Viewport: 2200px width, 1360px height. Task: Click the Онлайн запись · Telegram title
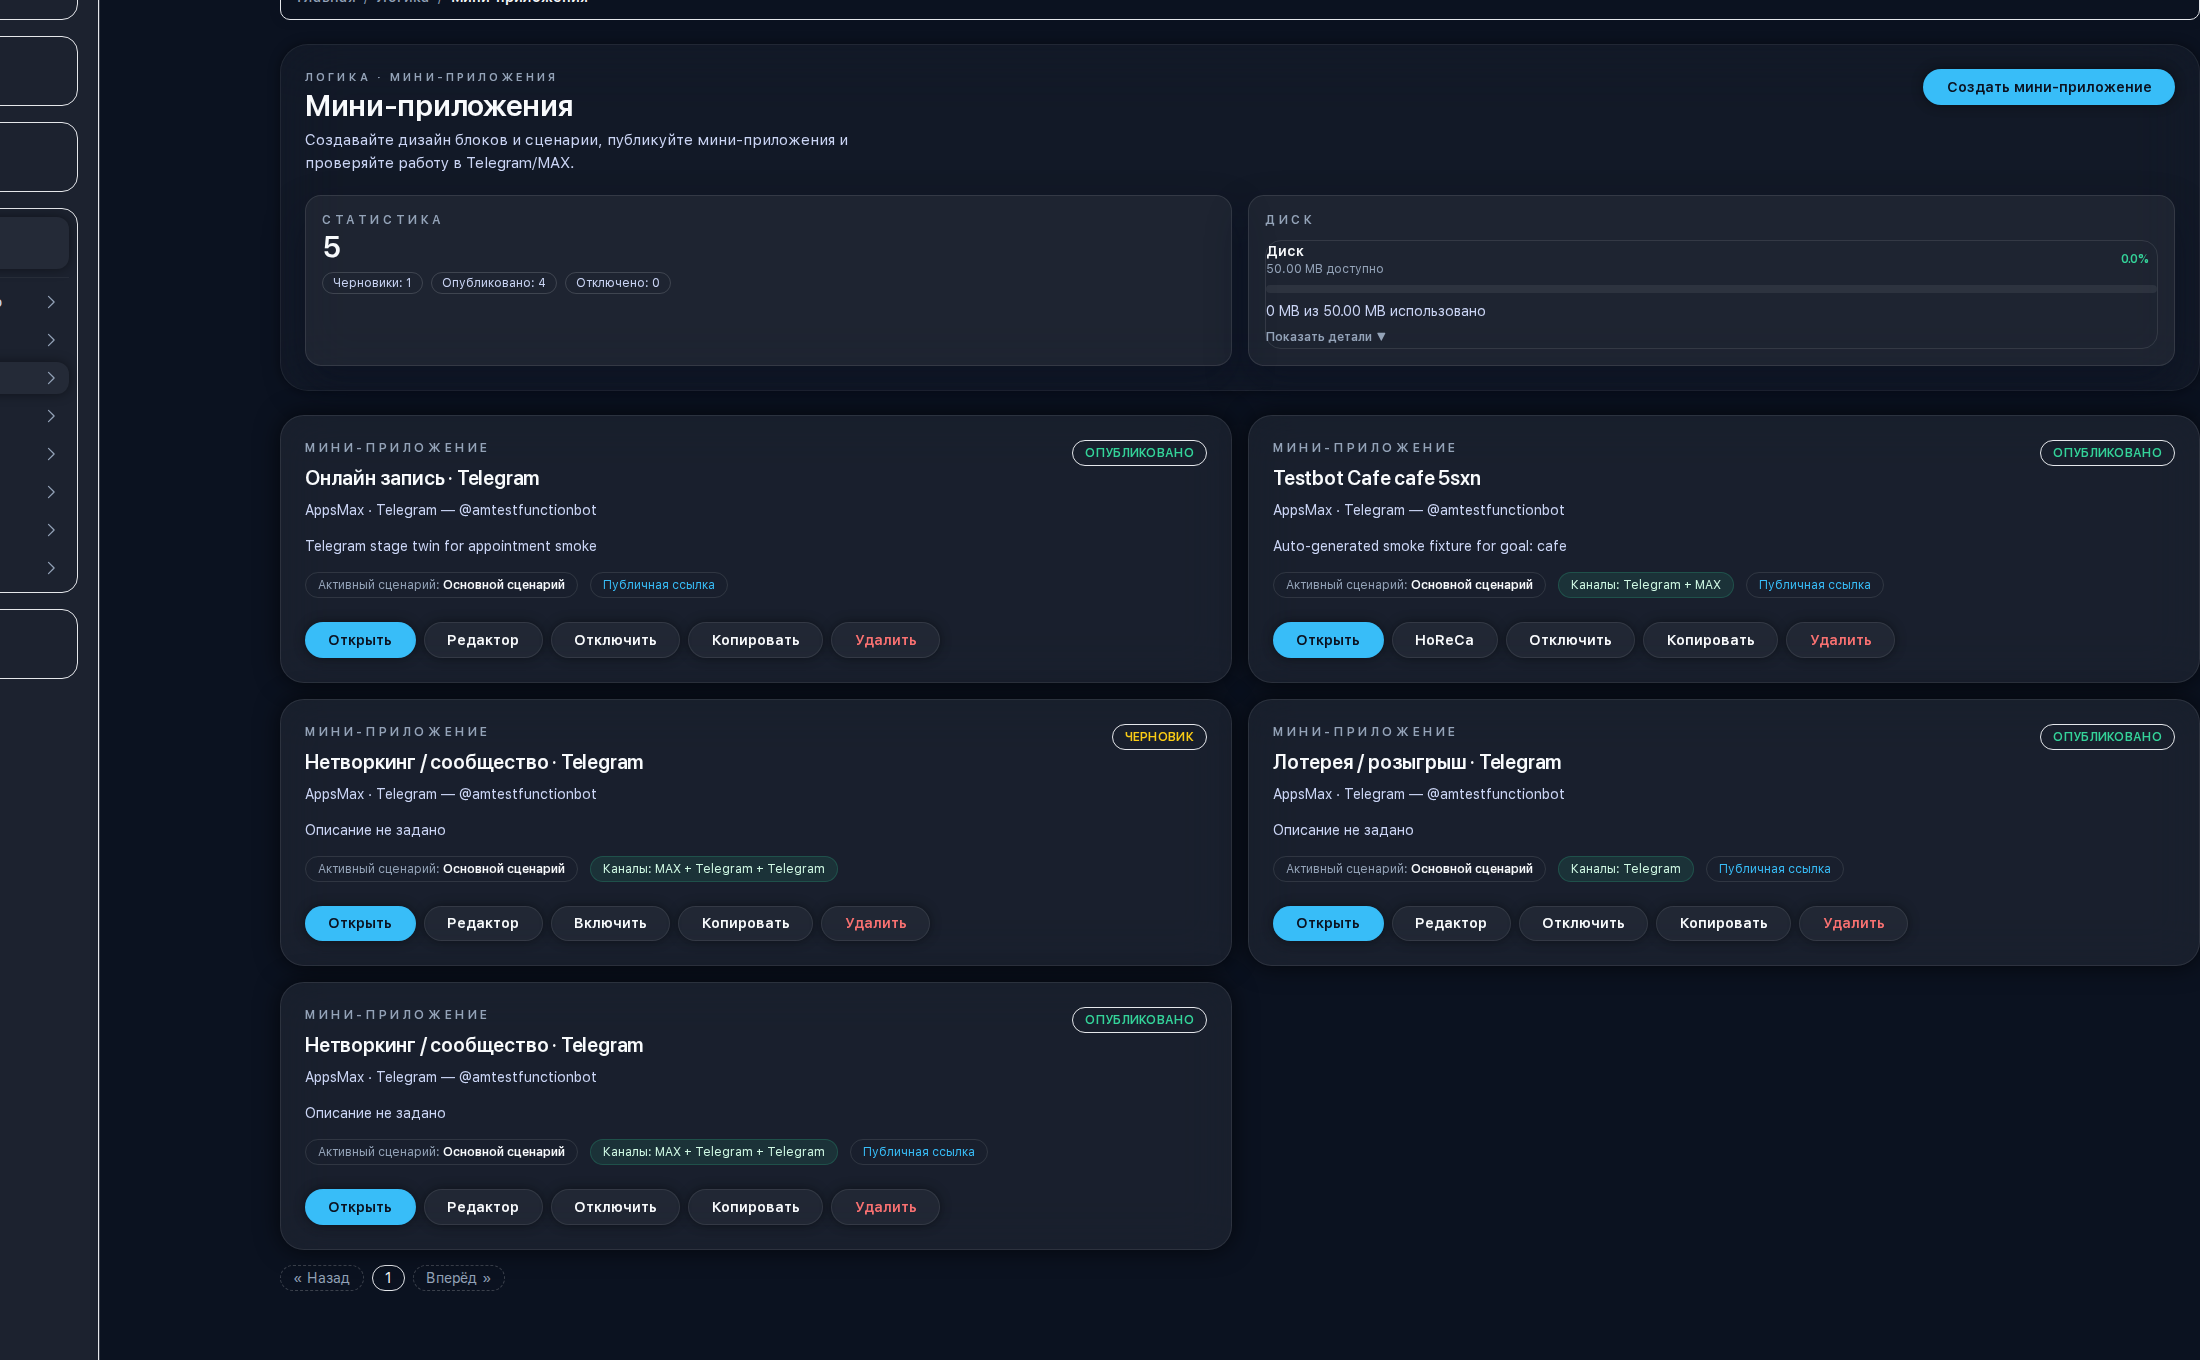click(x=422, y=478)
